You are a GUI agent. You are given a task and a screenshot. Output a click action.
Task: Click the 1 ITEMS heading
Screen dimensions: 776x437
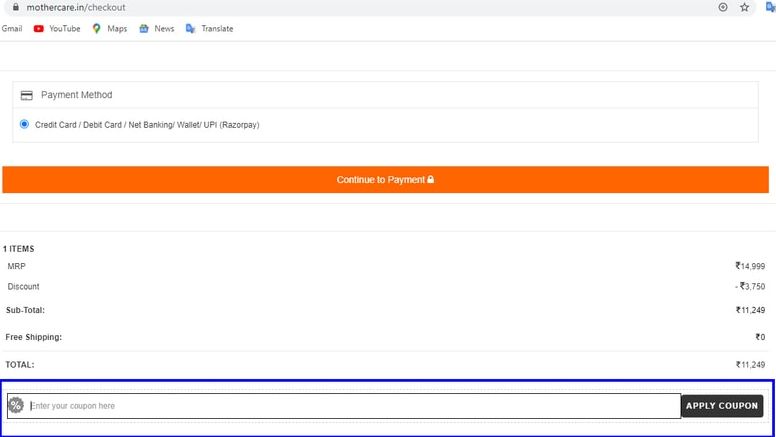point(19,249)
